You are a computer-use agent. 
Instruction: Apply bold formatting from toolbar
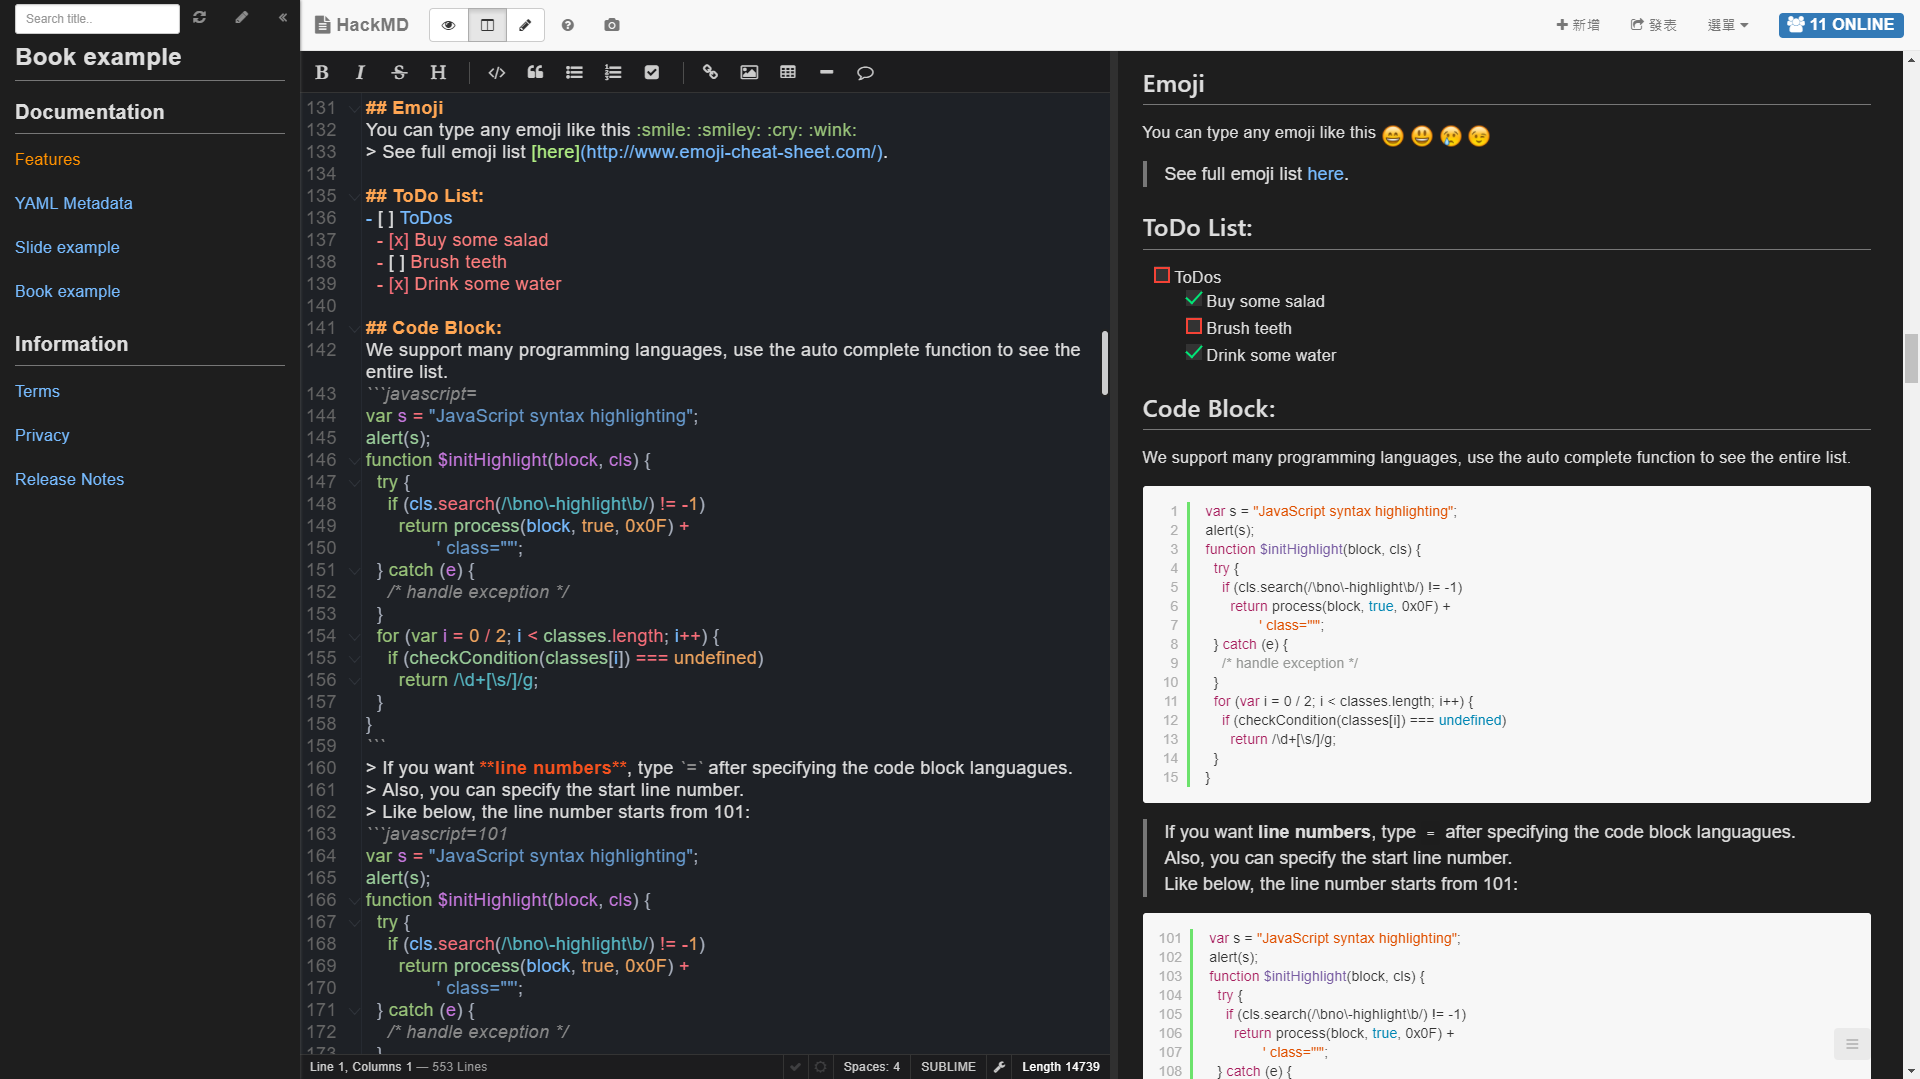point(321,72)
